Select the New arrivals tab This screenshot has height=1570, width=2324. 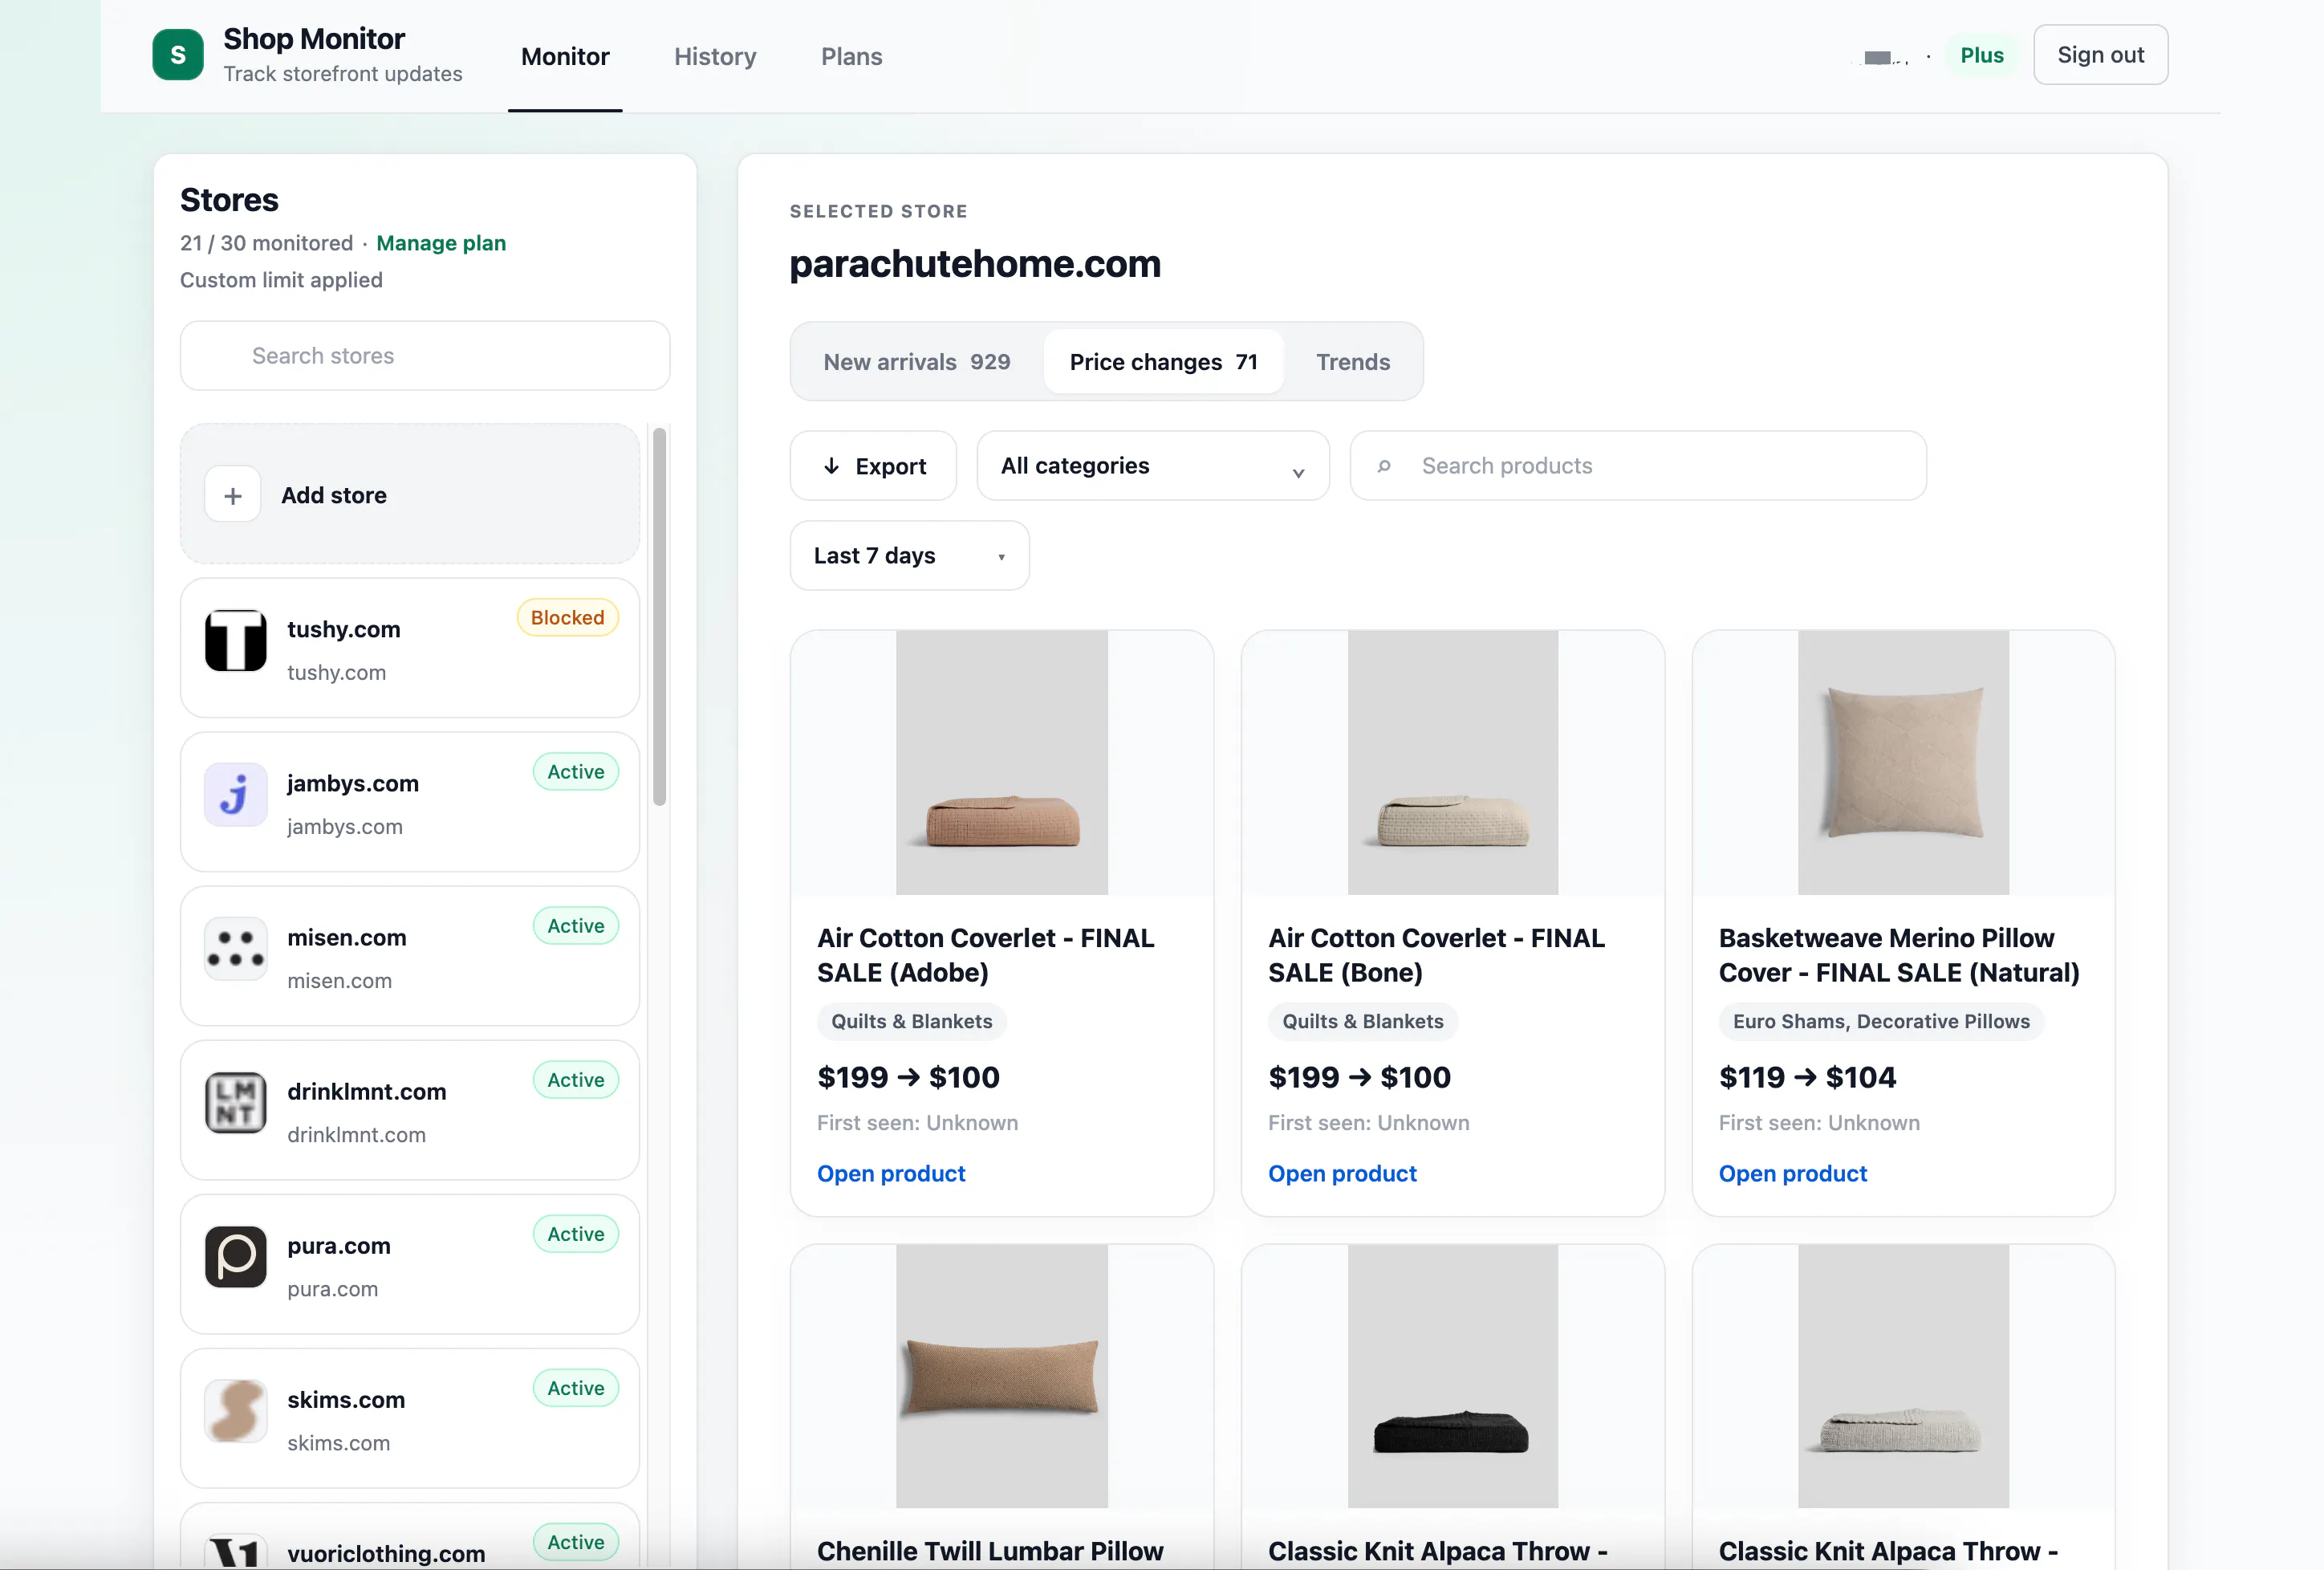click(x=917, y=362)
